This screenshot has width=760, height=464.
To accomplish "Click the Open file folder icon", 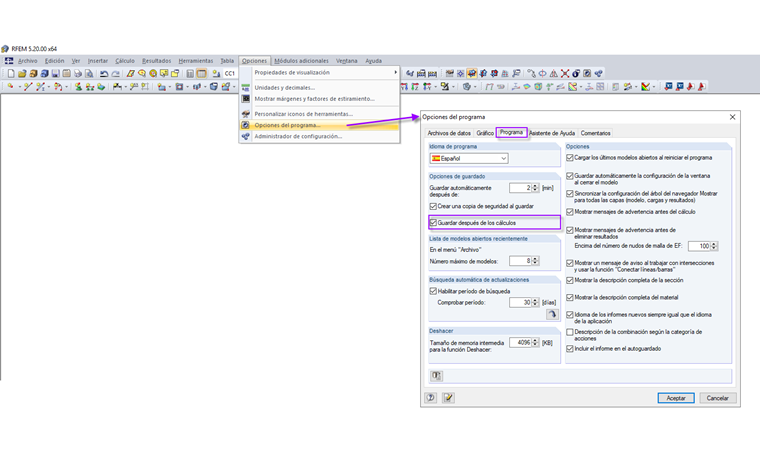I will click(x=22, y=74).
